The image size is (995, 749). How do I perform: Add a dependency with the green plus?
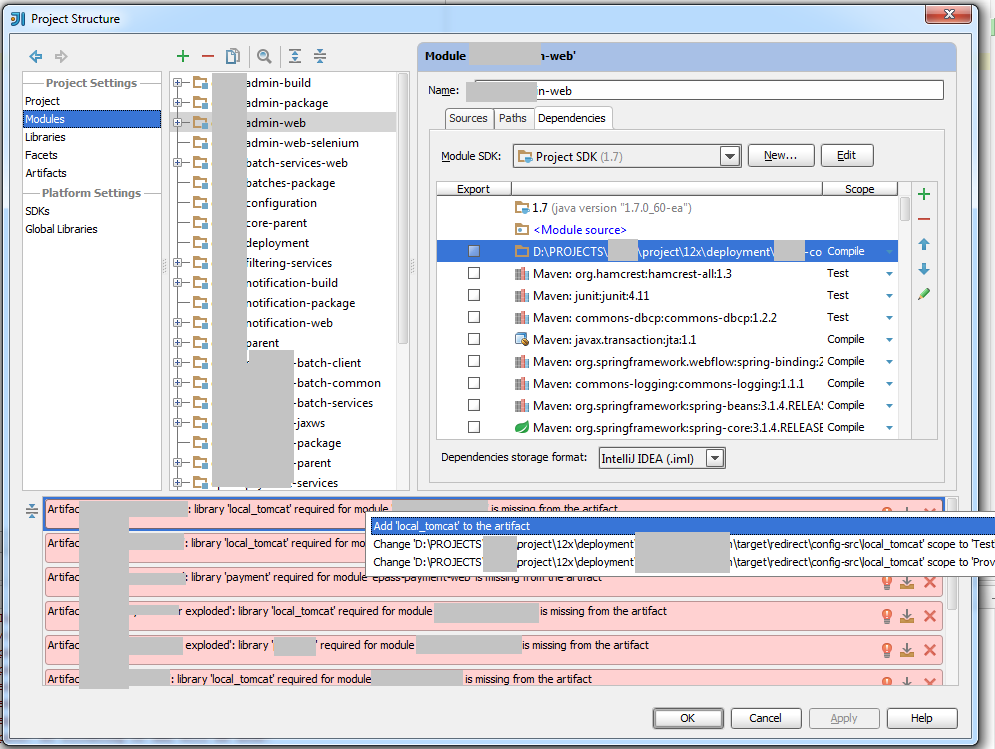tap(924, 194)
